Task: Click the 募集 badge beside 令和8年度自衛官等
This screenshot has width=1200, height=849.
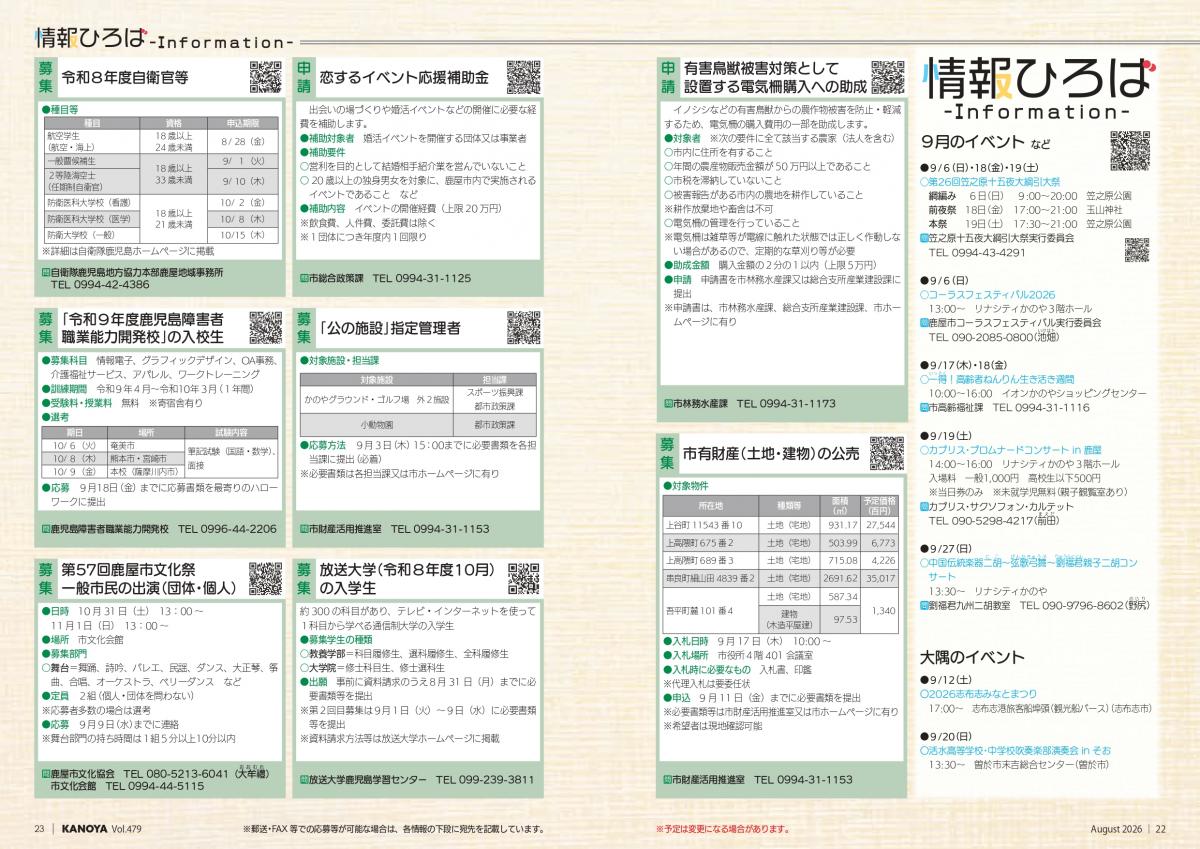Action: point(46,77)
